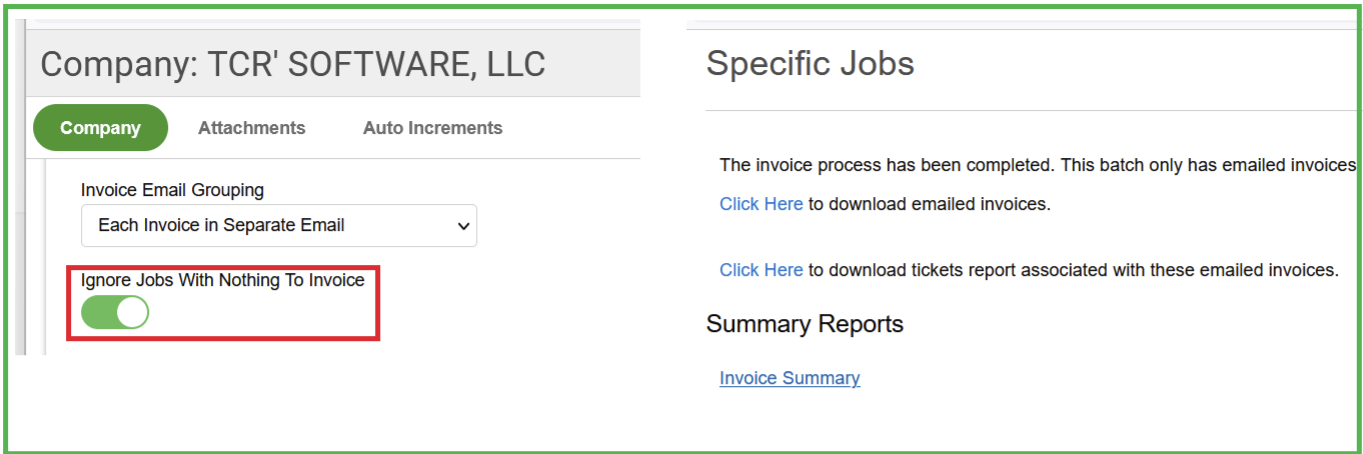Toggle Ignore Jobs With Nothing To Invoice switch
The image size is (1363, 454).
[x=115, y=313]
